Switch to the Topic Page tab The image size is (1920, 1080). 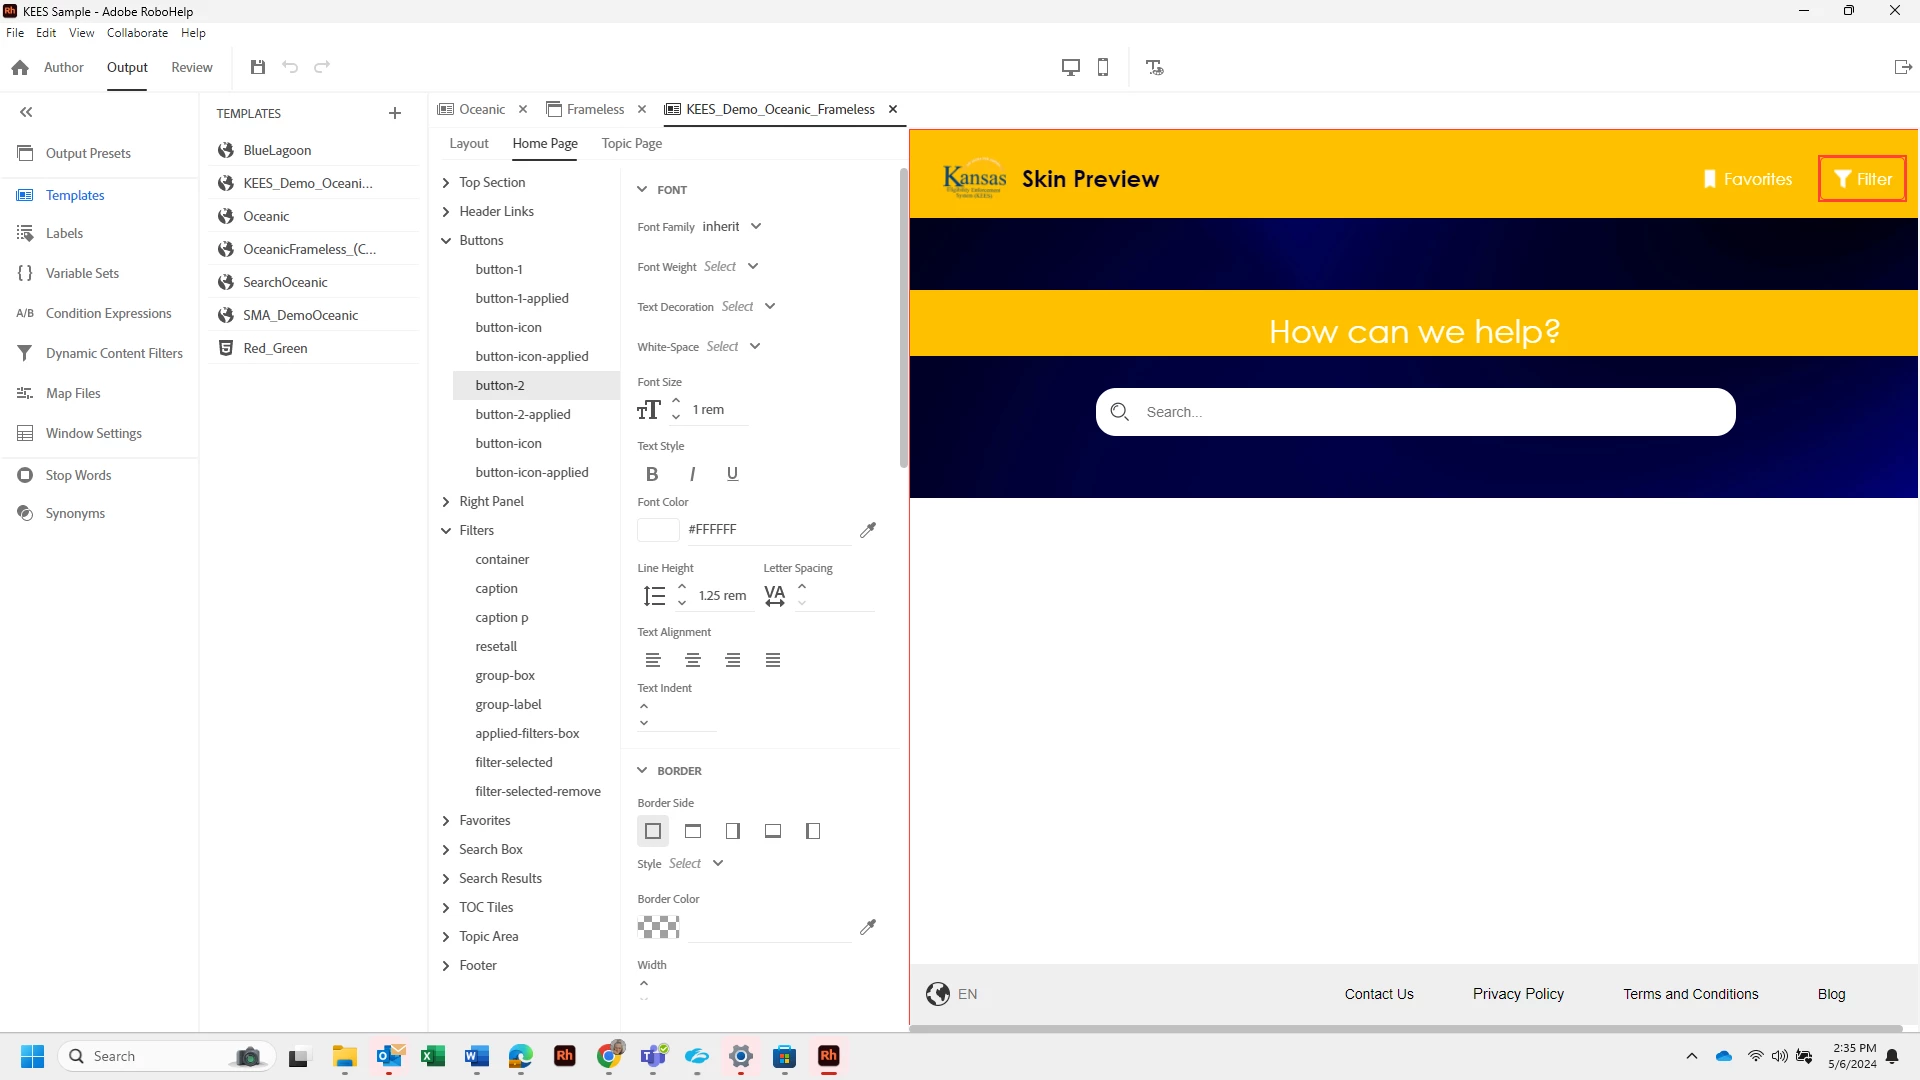(x=631, y=143)
